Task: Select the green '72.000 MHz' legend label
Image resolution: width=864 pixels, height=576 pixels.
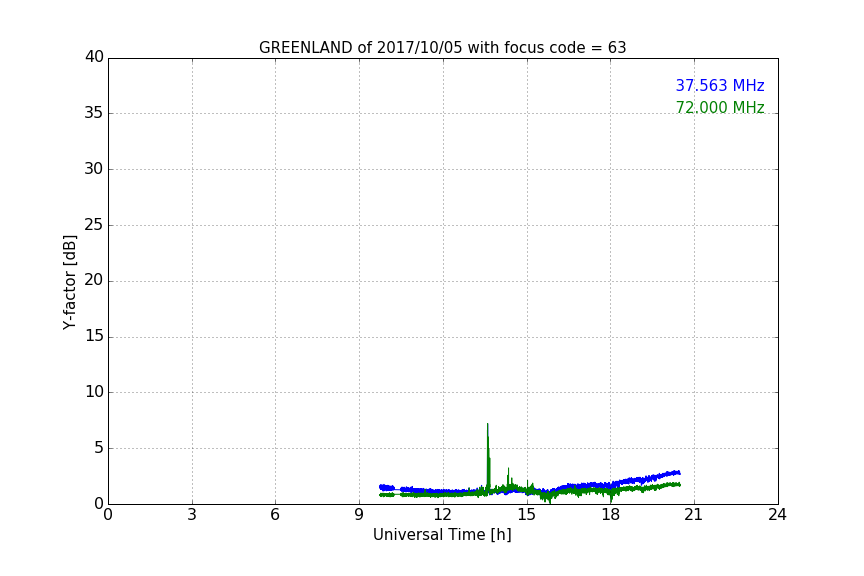Action: pyautogui.click(x=720, y=107)
